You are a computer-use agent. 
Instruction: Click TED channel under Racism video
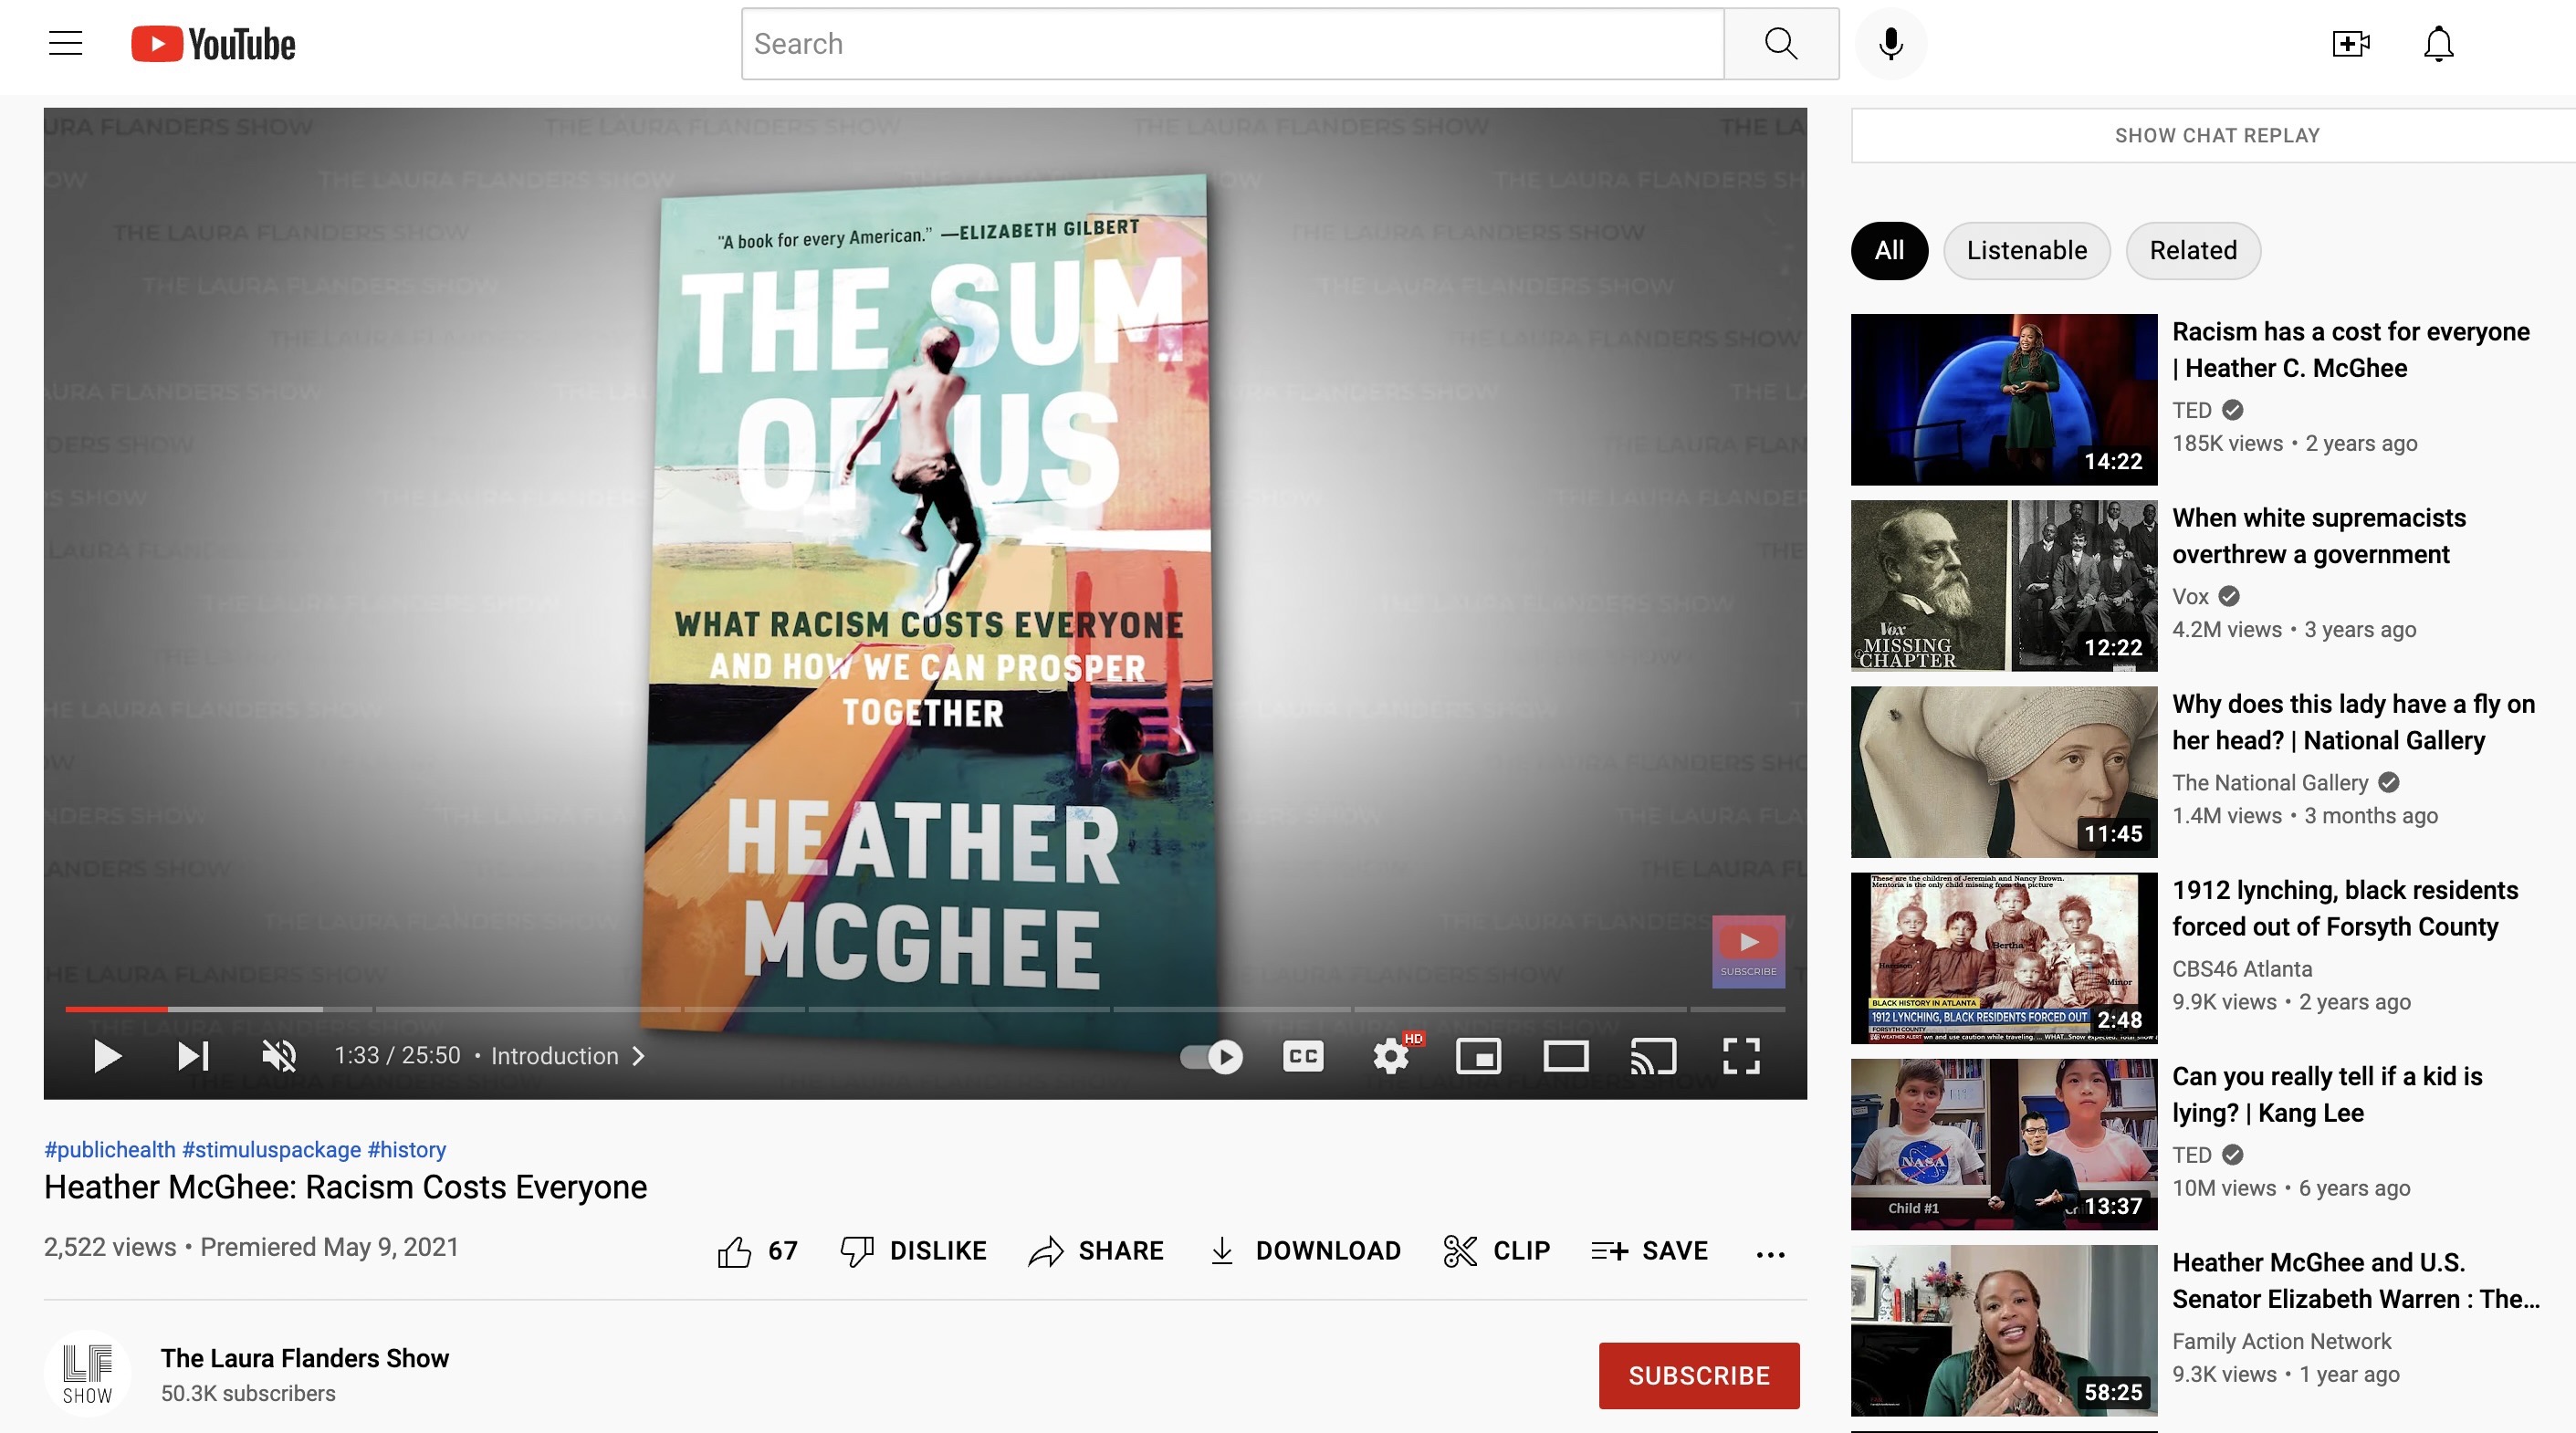[2192, 410]
